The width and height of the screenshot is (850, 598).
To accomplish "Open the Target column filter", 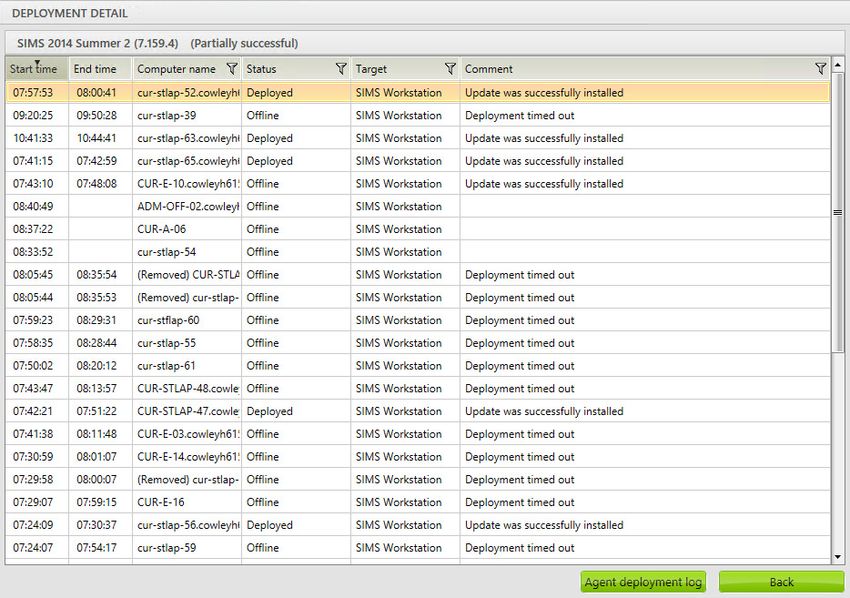I will [x=450, y=69].
